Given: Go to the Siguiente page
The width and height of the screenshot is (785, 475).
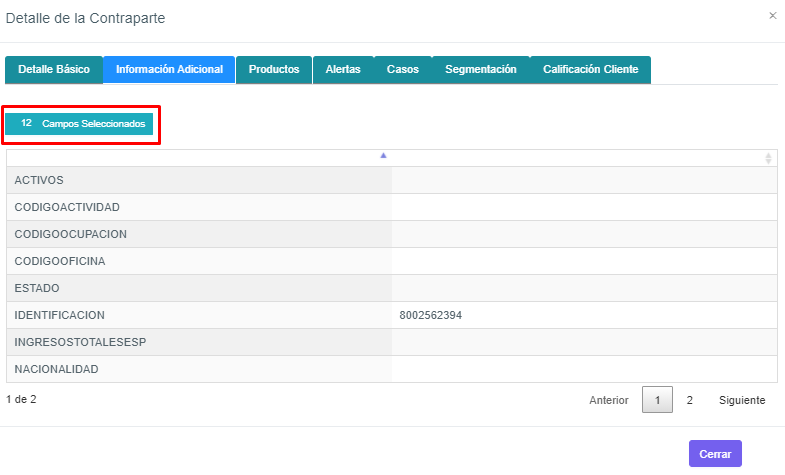Looking at the screenshot, I should pyautogui.click(x=742, y=400).
